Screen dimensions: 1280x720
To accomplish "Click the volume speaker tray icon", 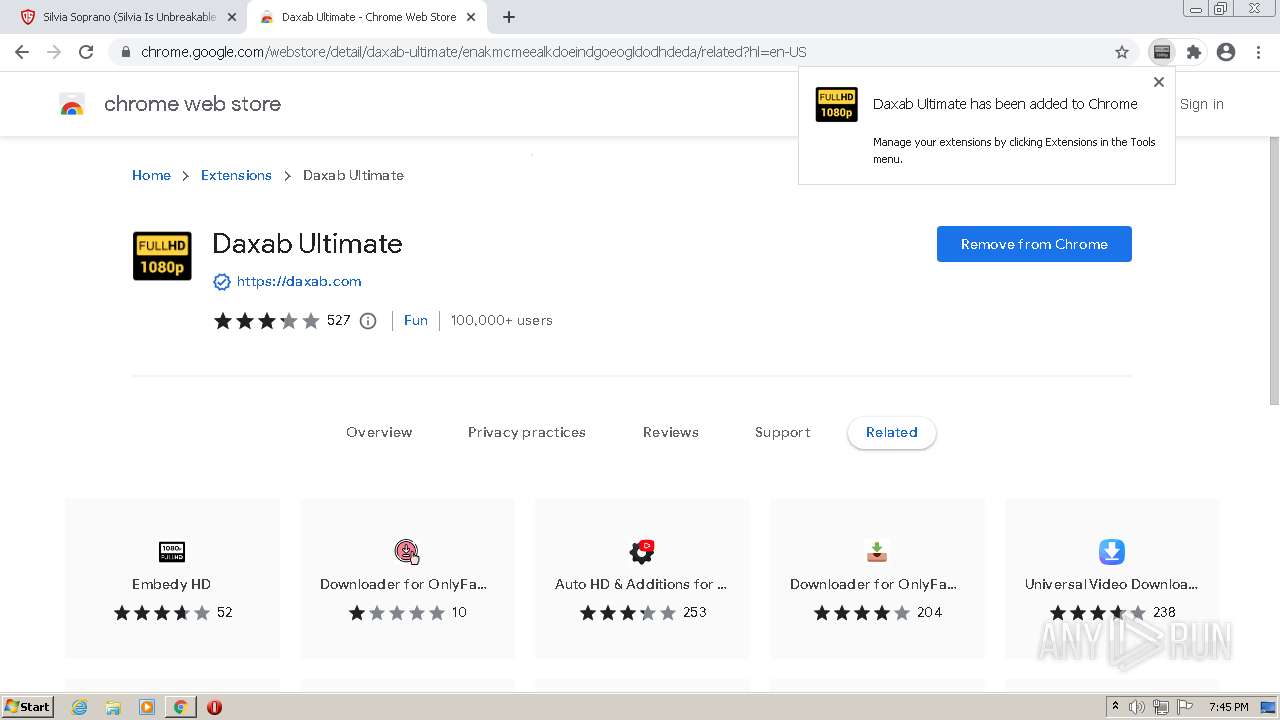I will (1137, 707).
